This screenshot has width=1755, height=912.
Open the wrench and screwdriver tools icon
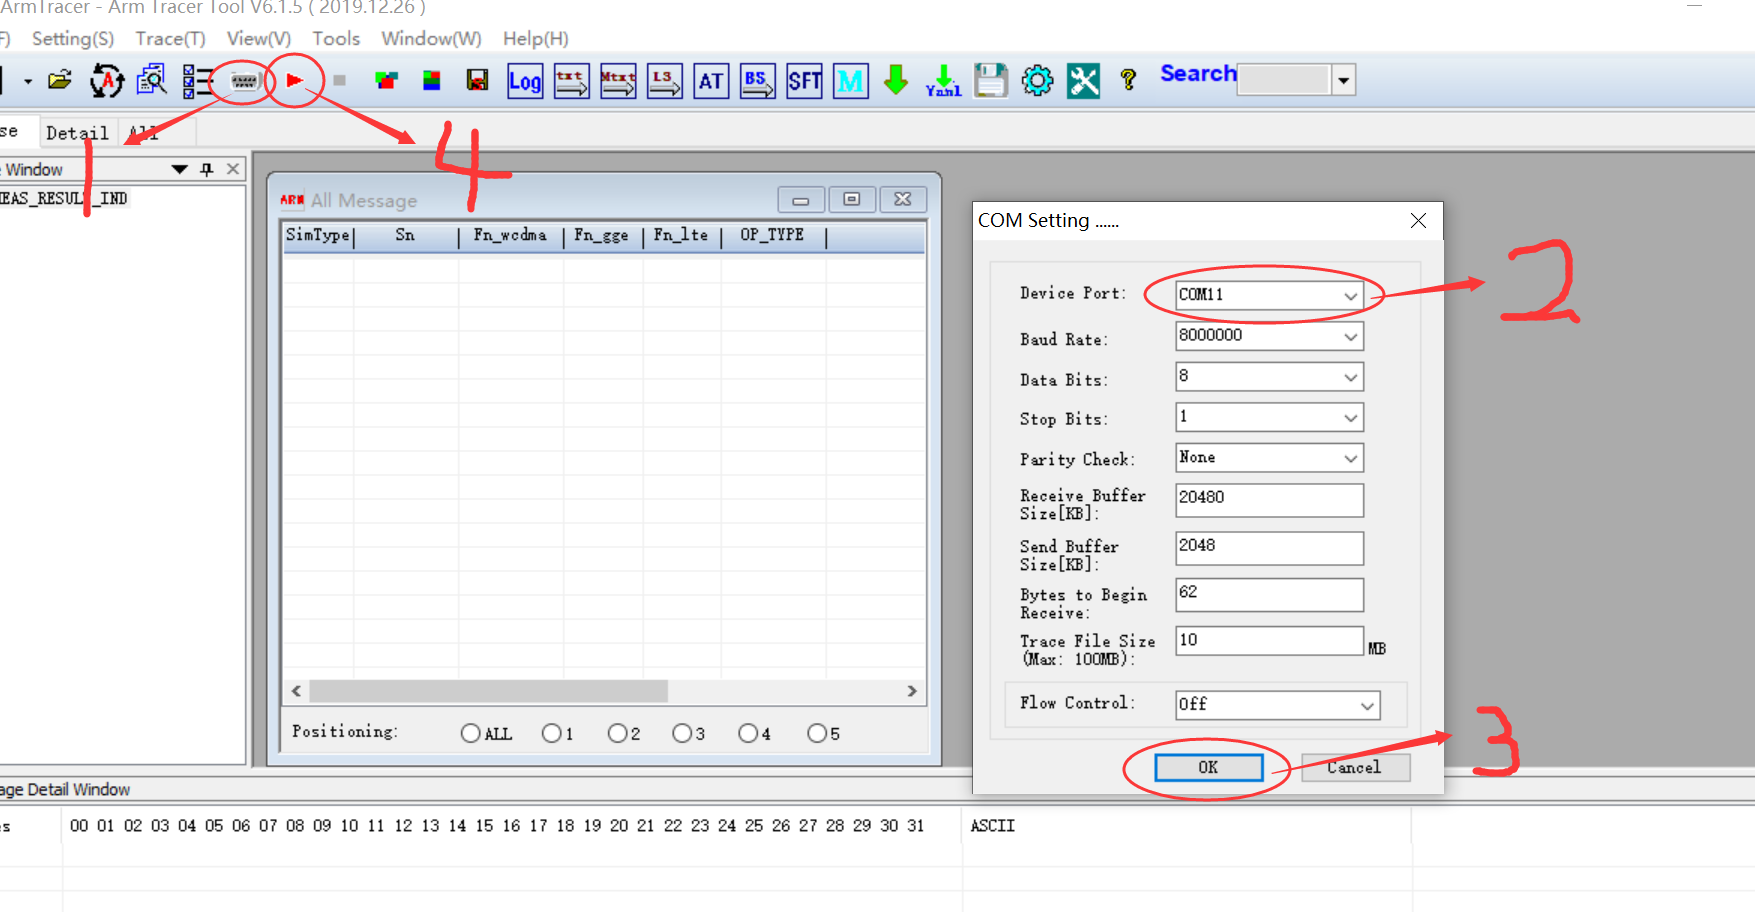(x=1083, y=80)
